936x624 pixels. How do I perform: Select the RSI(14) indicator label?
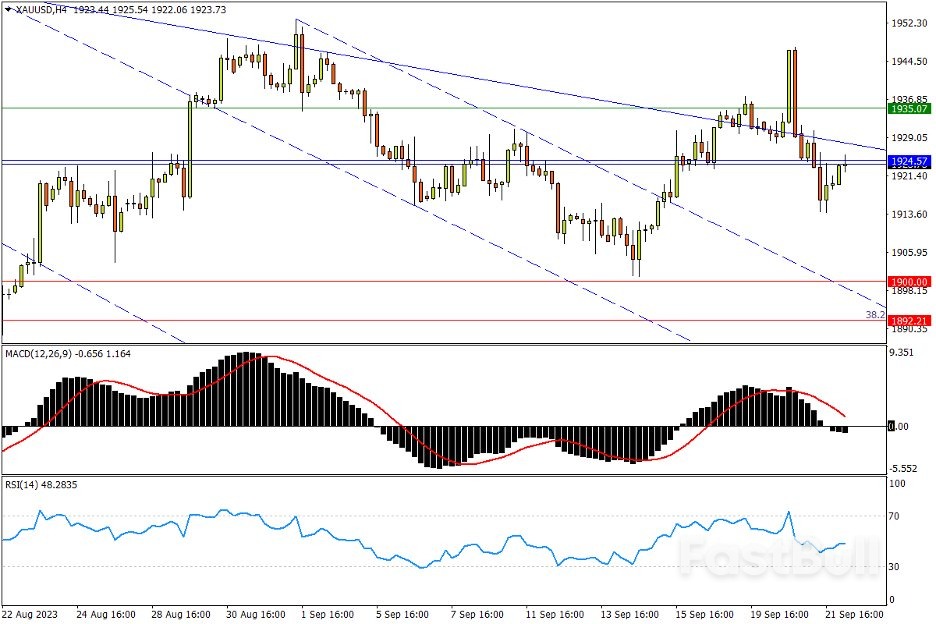20,484
